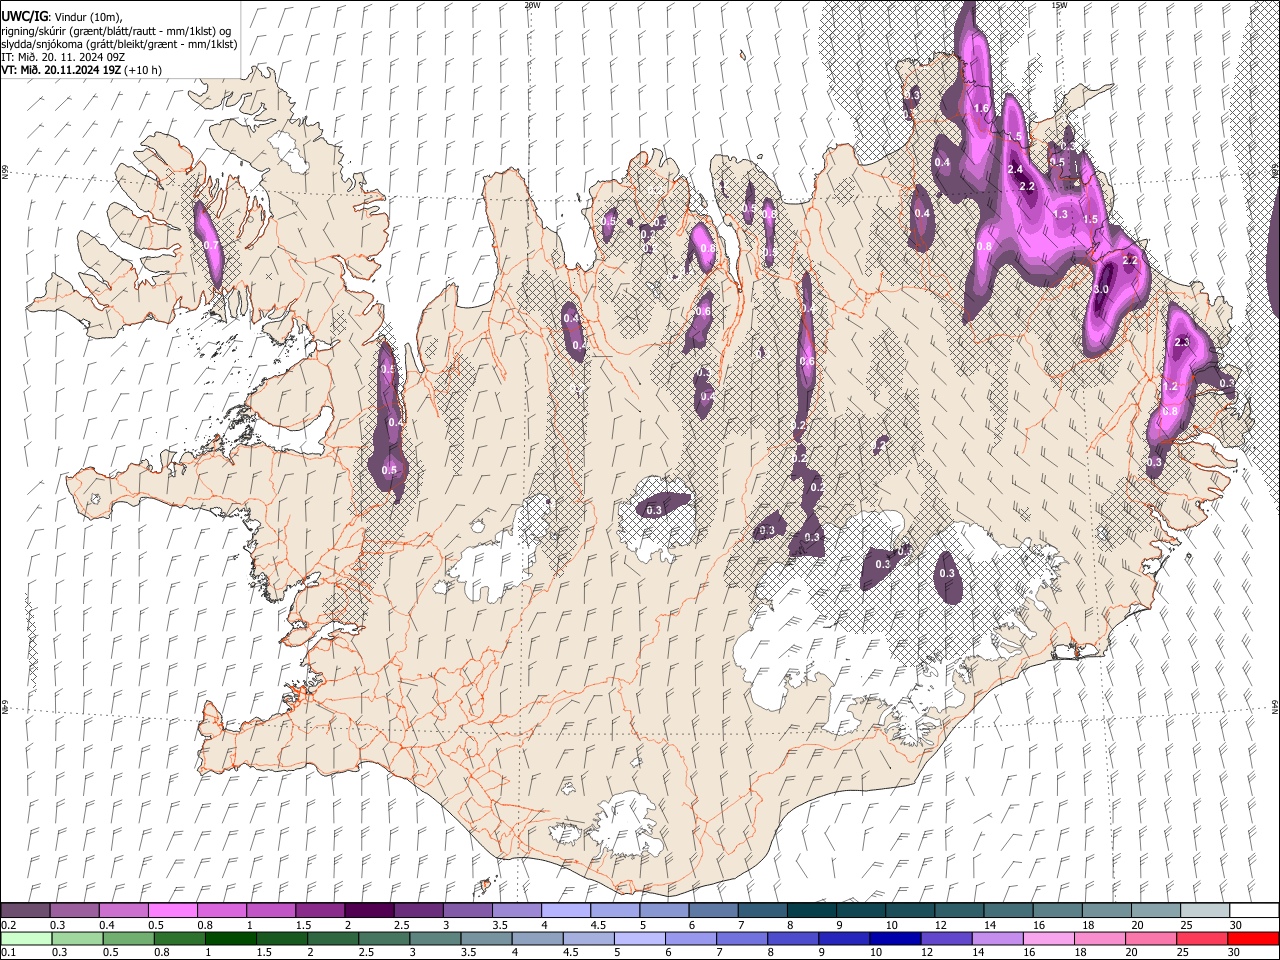Viewport: 1280px width, 960px height.
Task: Choose the 25 swatch in lower legend
Action: pyautogui.click(x=1201, y=938)
